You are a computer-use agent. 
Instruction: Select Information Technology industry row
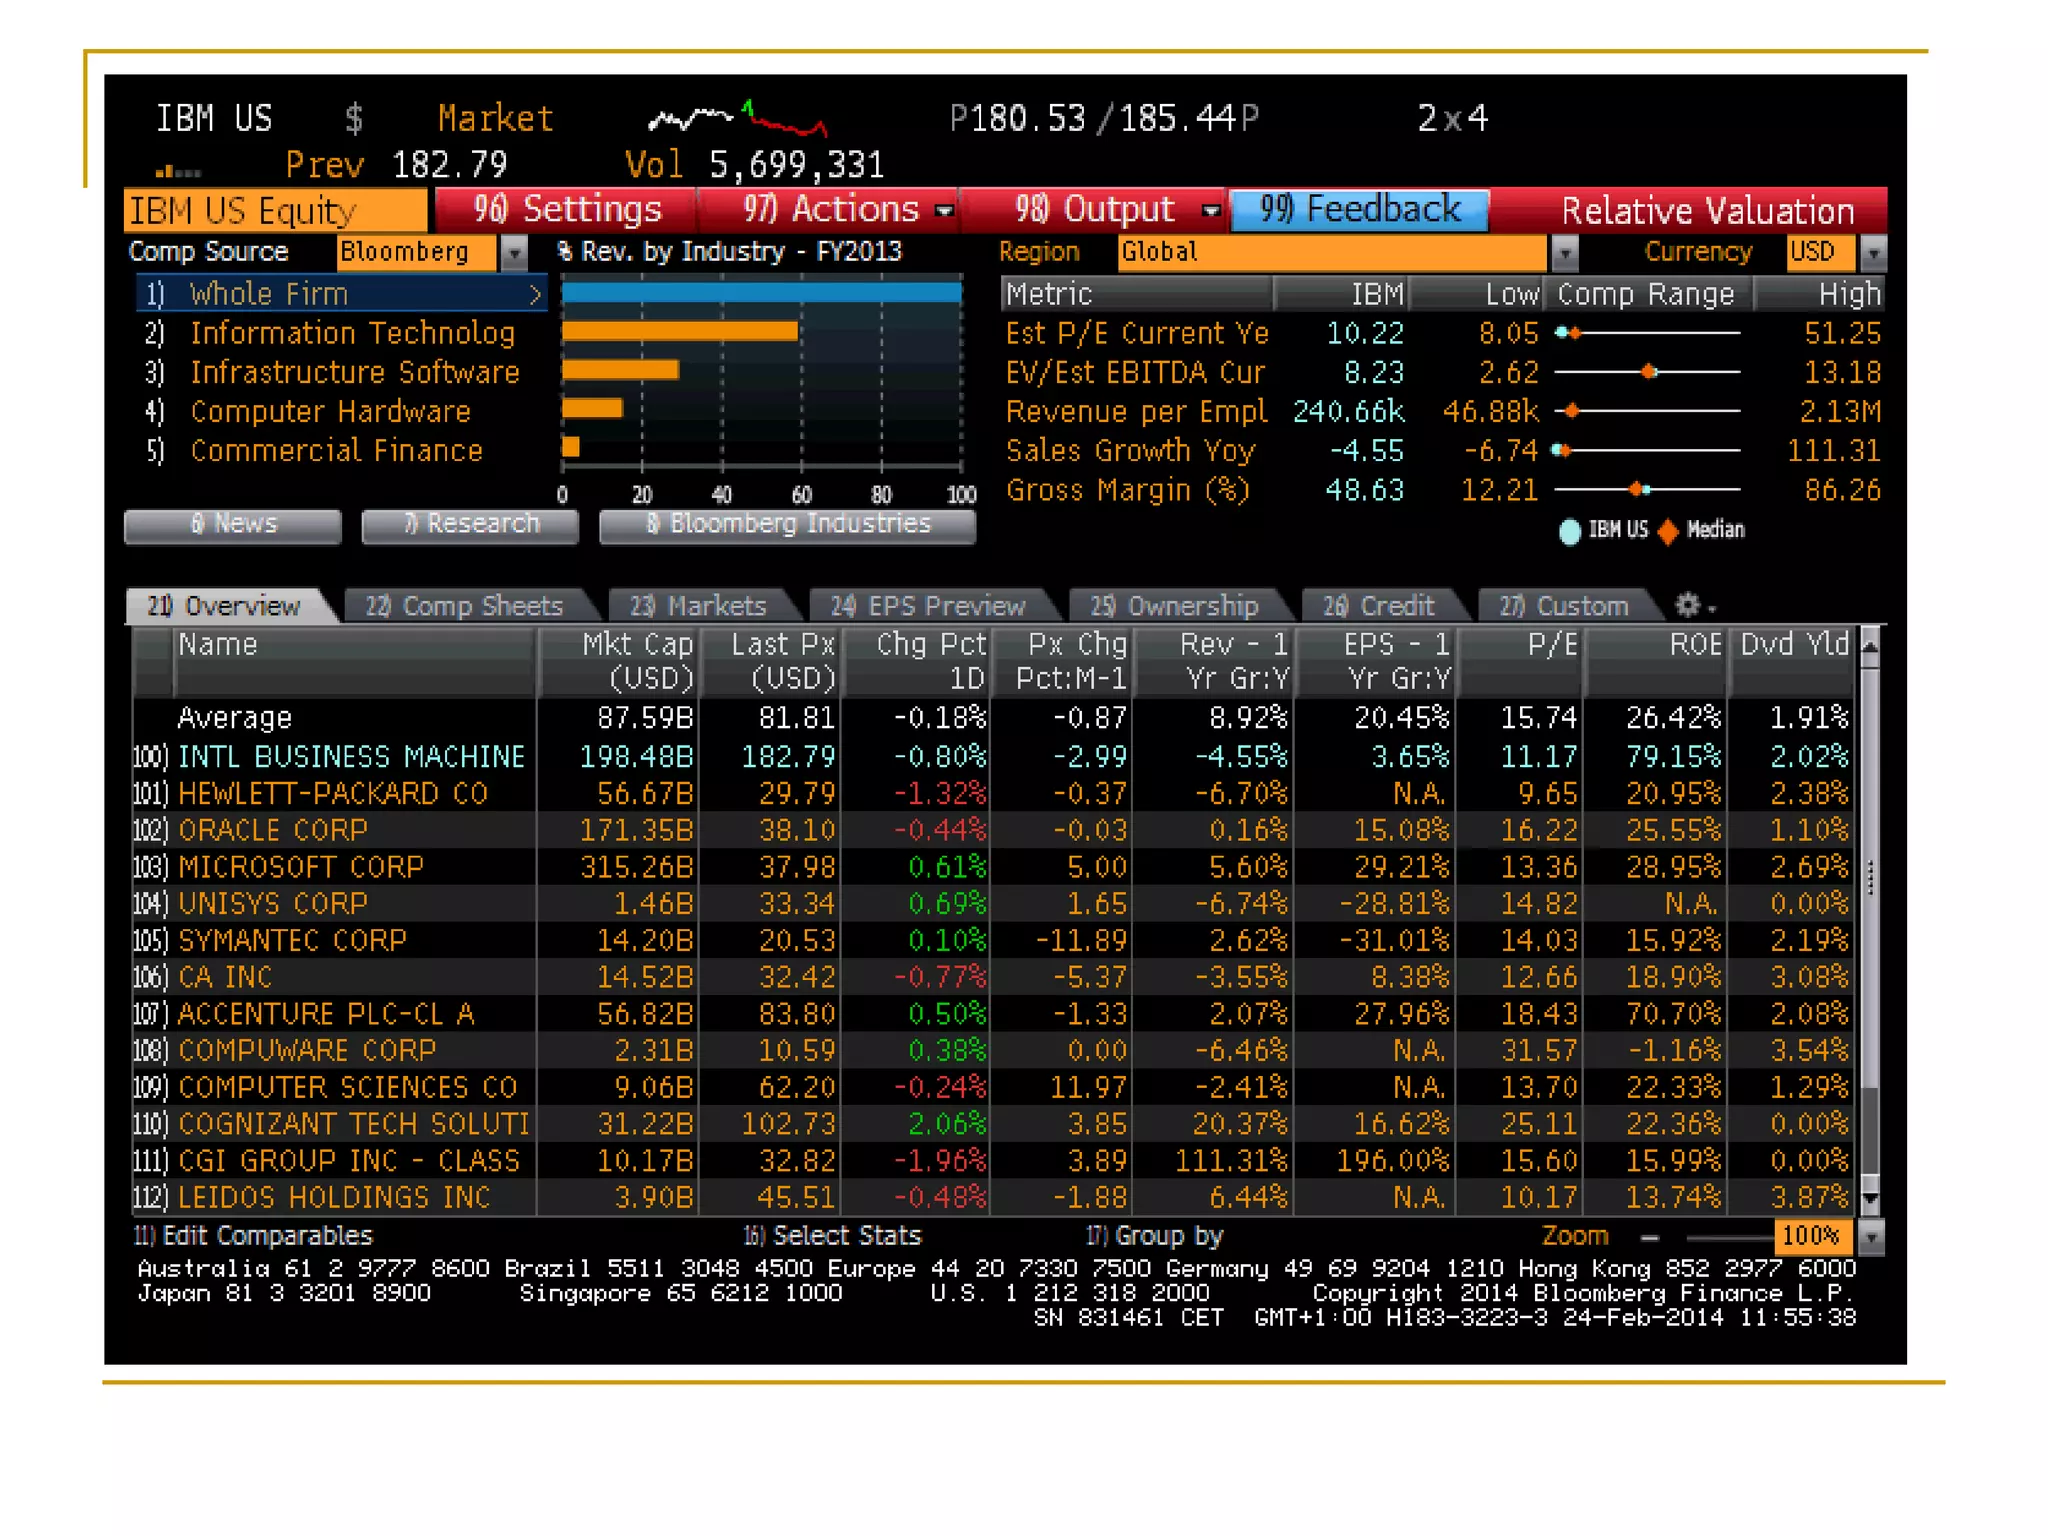[x=352, y=334]
